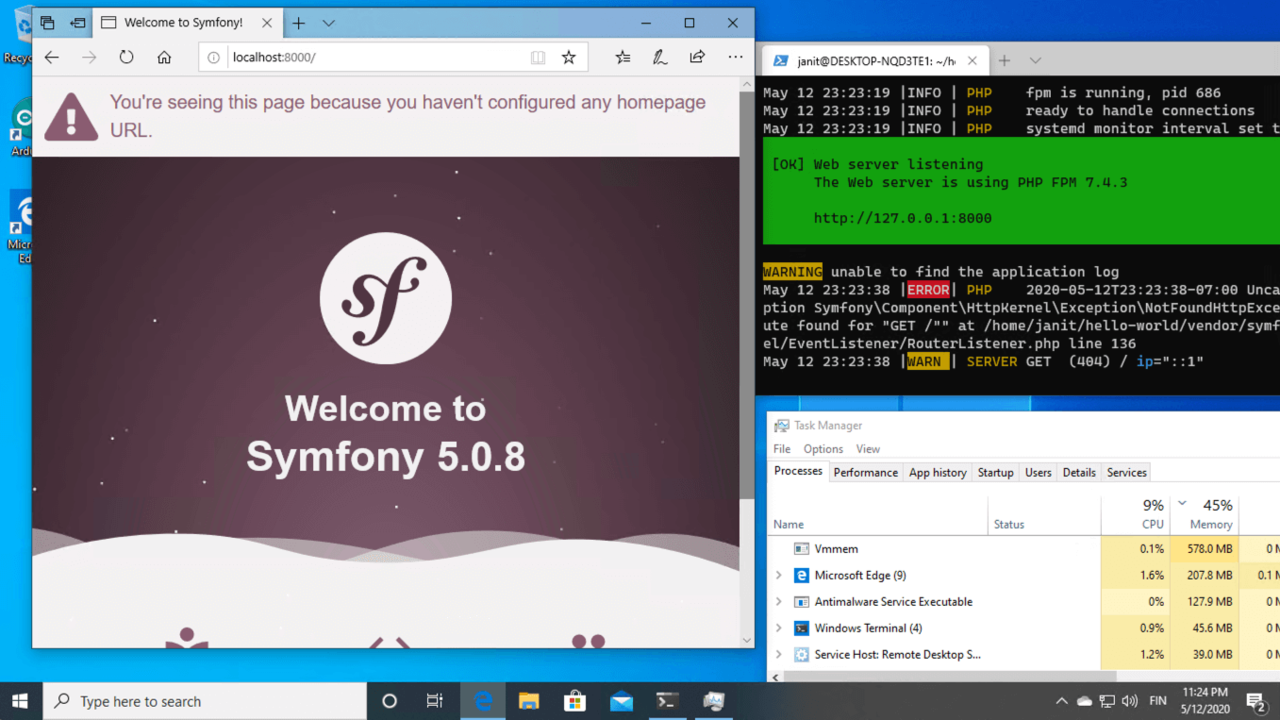Show tab previews chevron in Edge
The height and width of the screenshot is (720, 1280).
tap(328, 23)
